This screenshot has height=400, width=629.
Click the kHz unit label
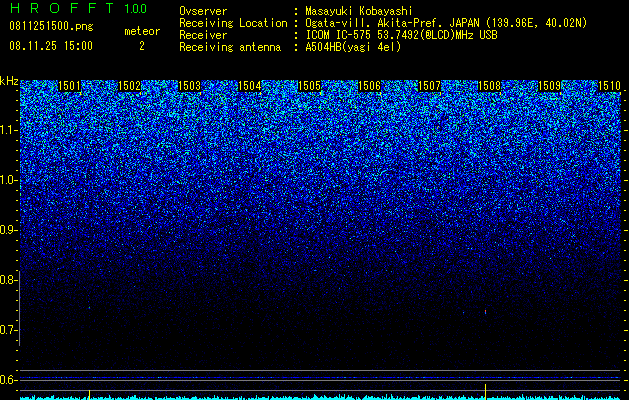[9, 81]
